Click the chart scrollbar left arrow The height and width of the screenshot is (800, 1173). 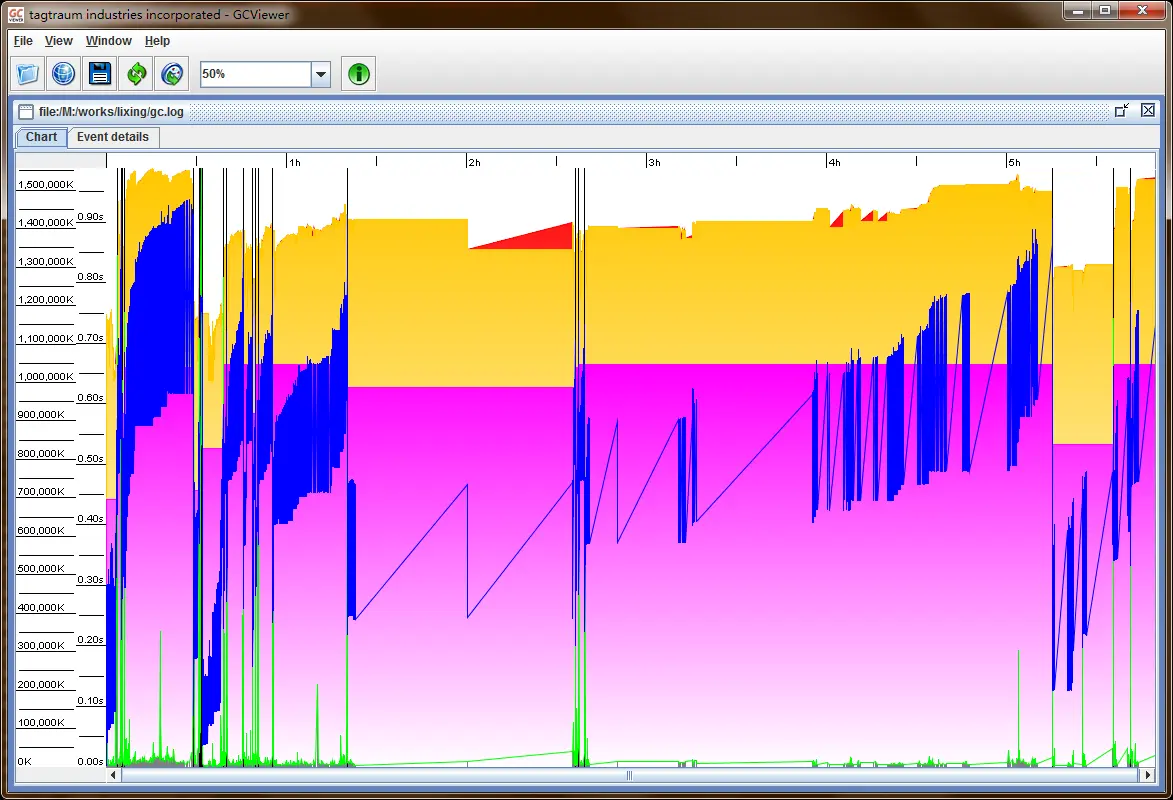tap(113, 775)
